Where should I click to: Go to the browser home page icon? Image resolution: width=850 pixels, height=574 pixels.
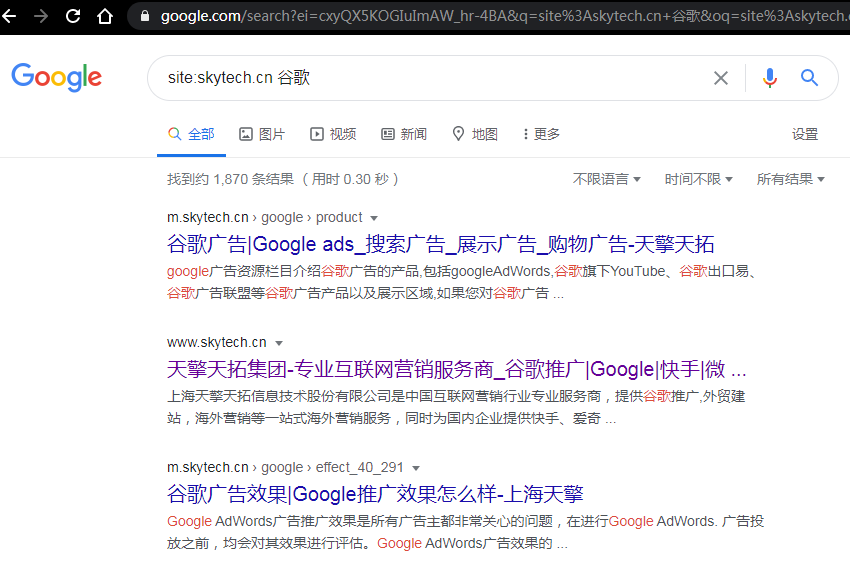click(x=104, y=16)
